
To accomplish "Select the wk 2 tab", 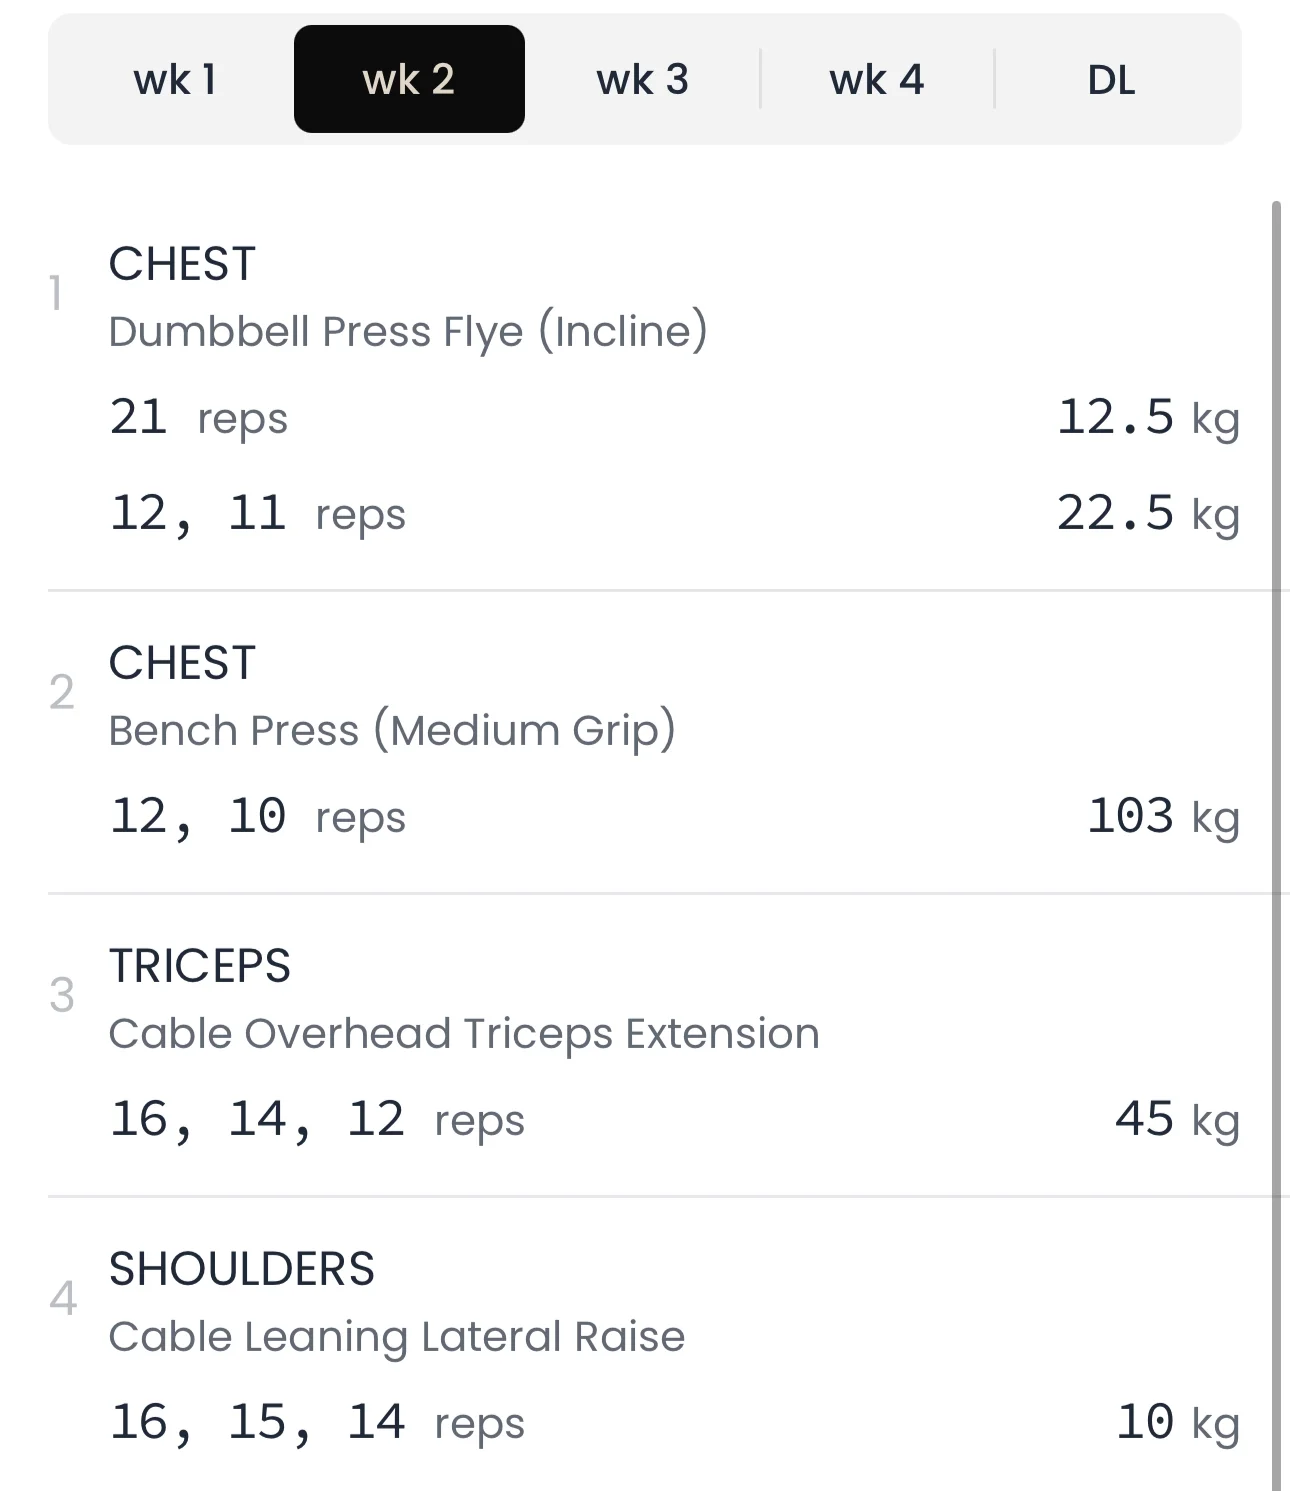I will [409, 80].
